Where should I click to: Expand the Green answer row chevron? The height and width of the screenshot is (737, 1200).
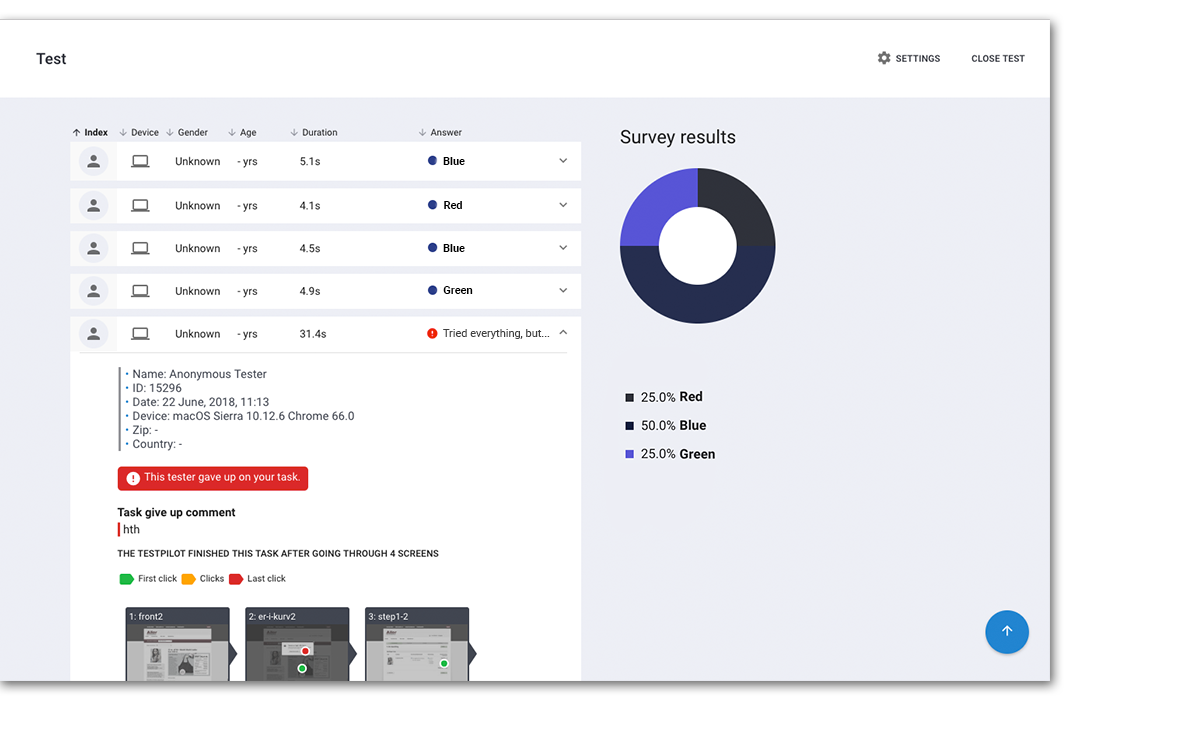point(563,290)
